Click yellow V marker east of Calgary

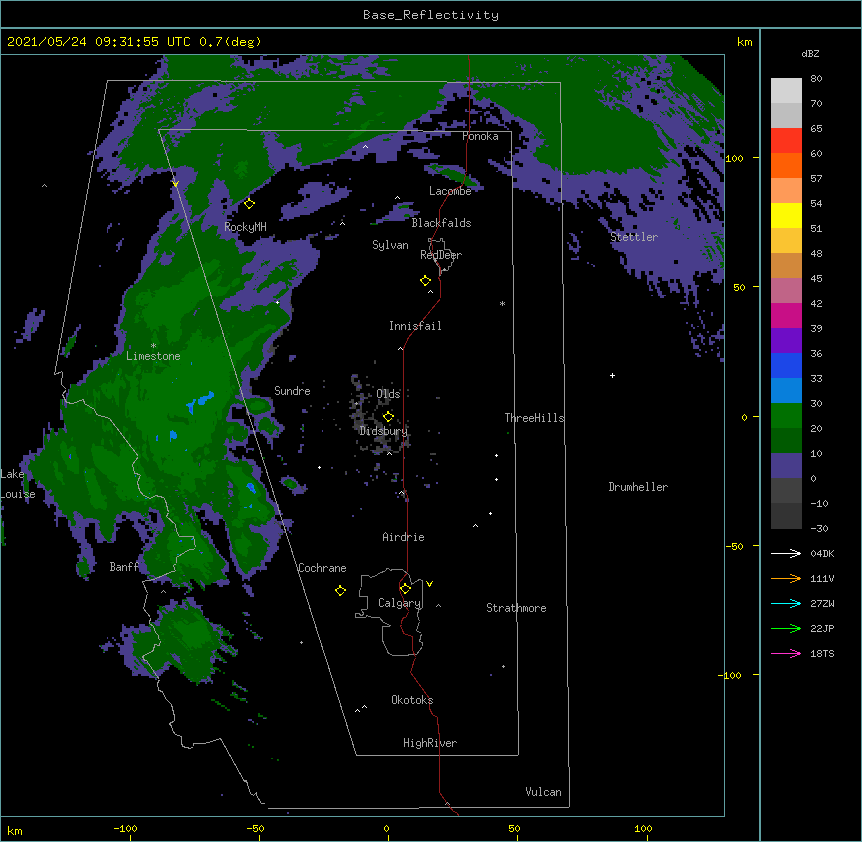[x=429, y=584]
